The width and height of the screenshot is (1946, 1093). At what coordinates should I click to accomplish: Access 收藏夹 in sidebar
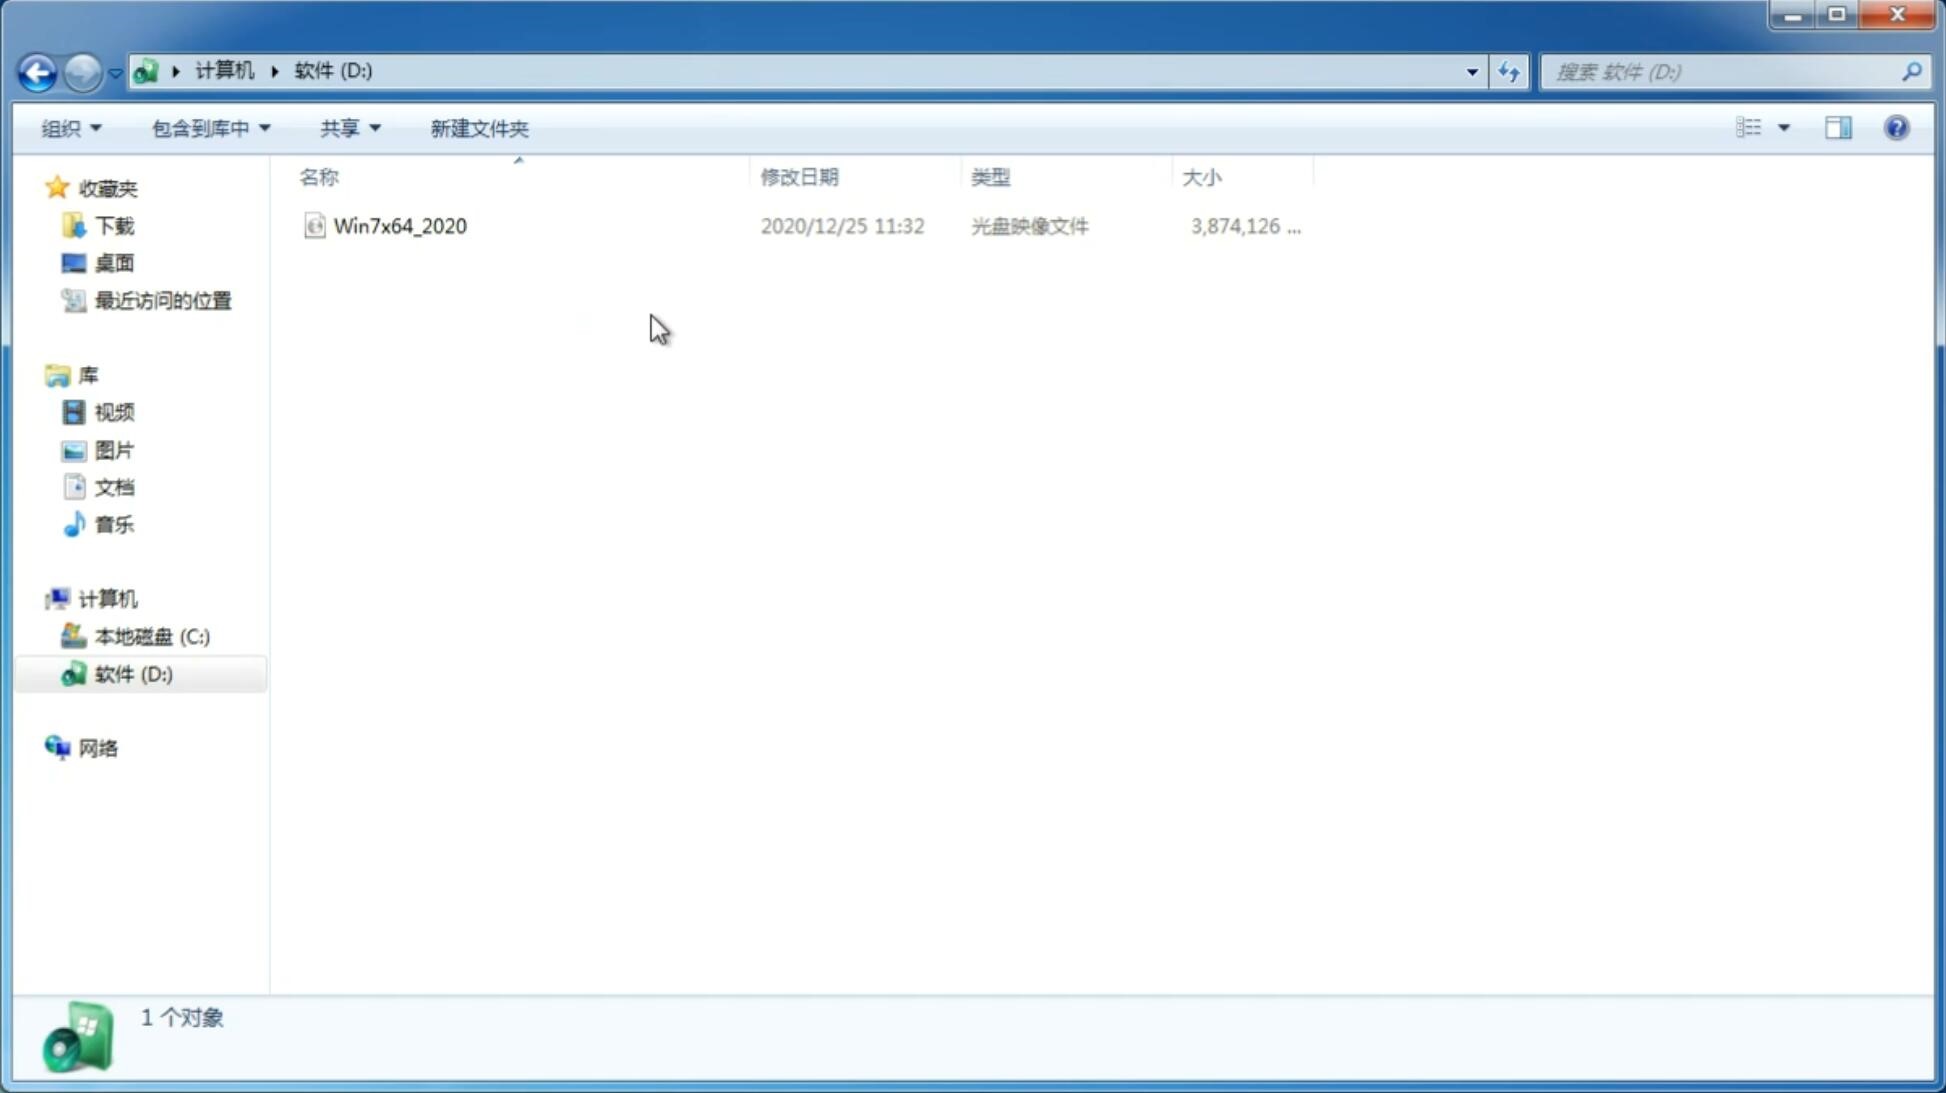tap(110, 188)
